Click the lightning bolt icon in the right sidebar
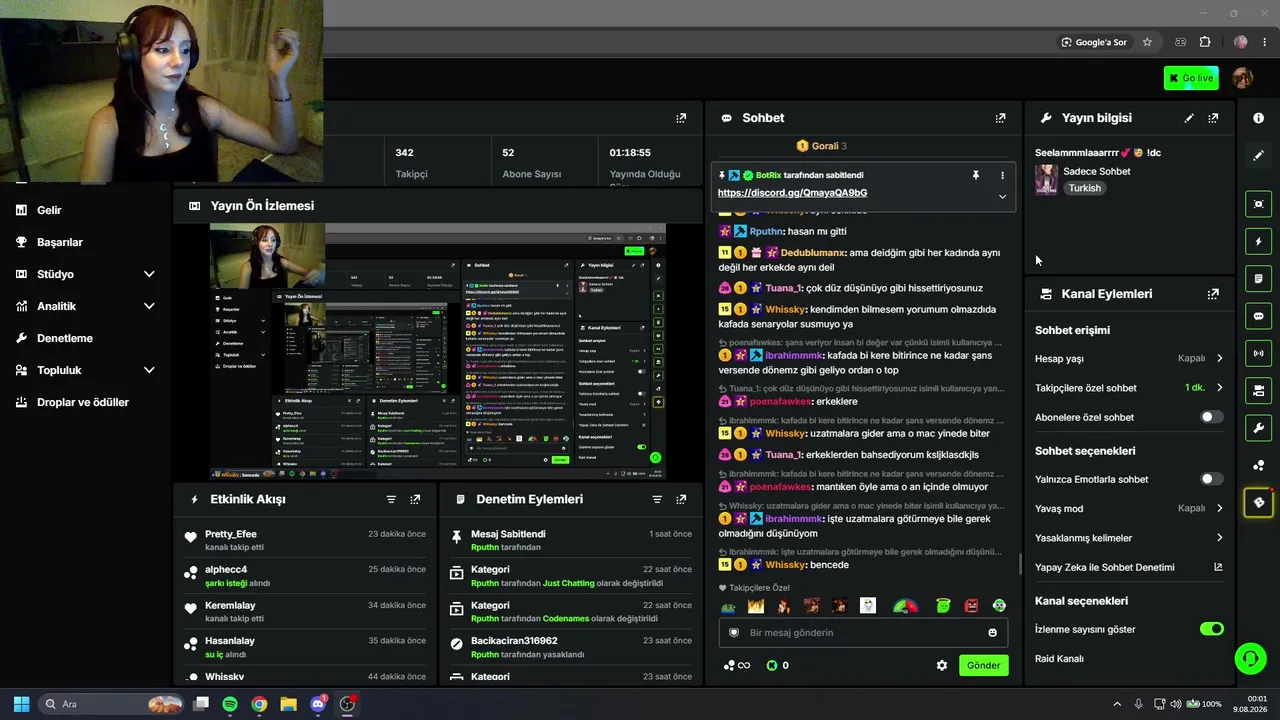Viewport: 1280px width, 720px height. [1258, 242]
